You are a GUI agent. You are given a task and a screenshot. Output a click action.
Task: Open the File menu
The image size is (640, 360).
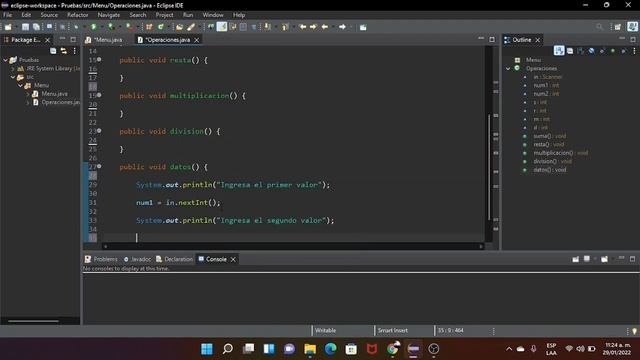pyautogui.click(x=7, y=15)
